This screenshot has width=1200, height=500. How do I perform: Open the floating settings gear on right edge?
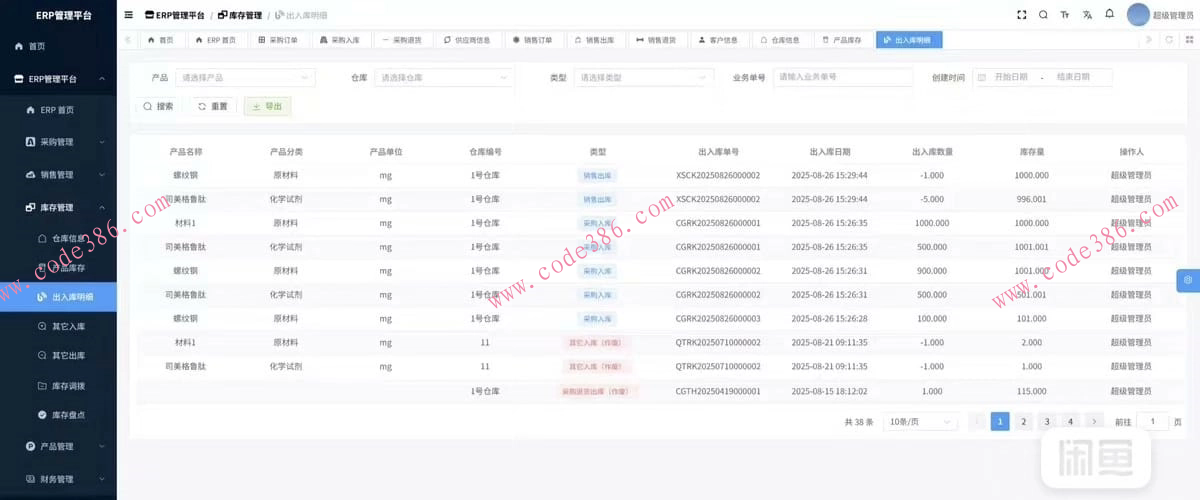point(1188,280)
